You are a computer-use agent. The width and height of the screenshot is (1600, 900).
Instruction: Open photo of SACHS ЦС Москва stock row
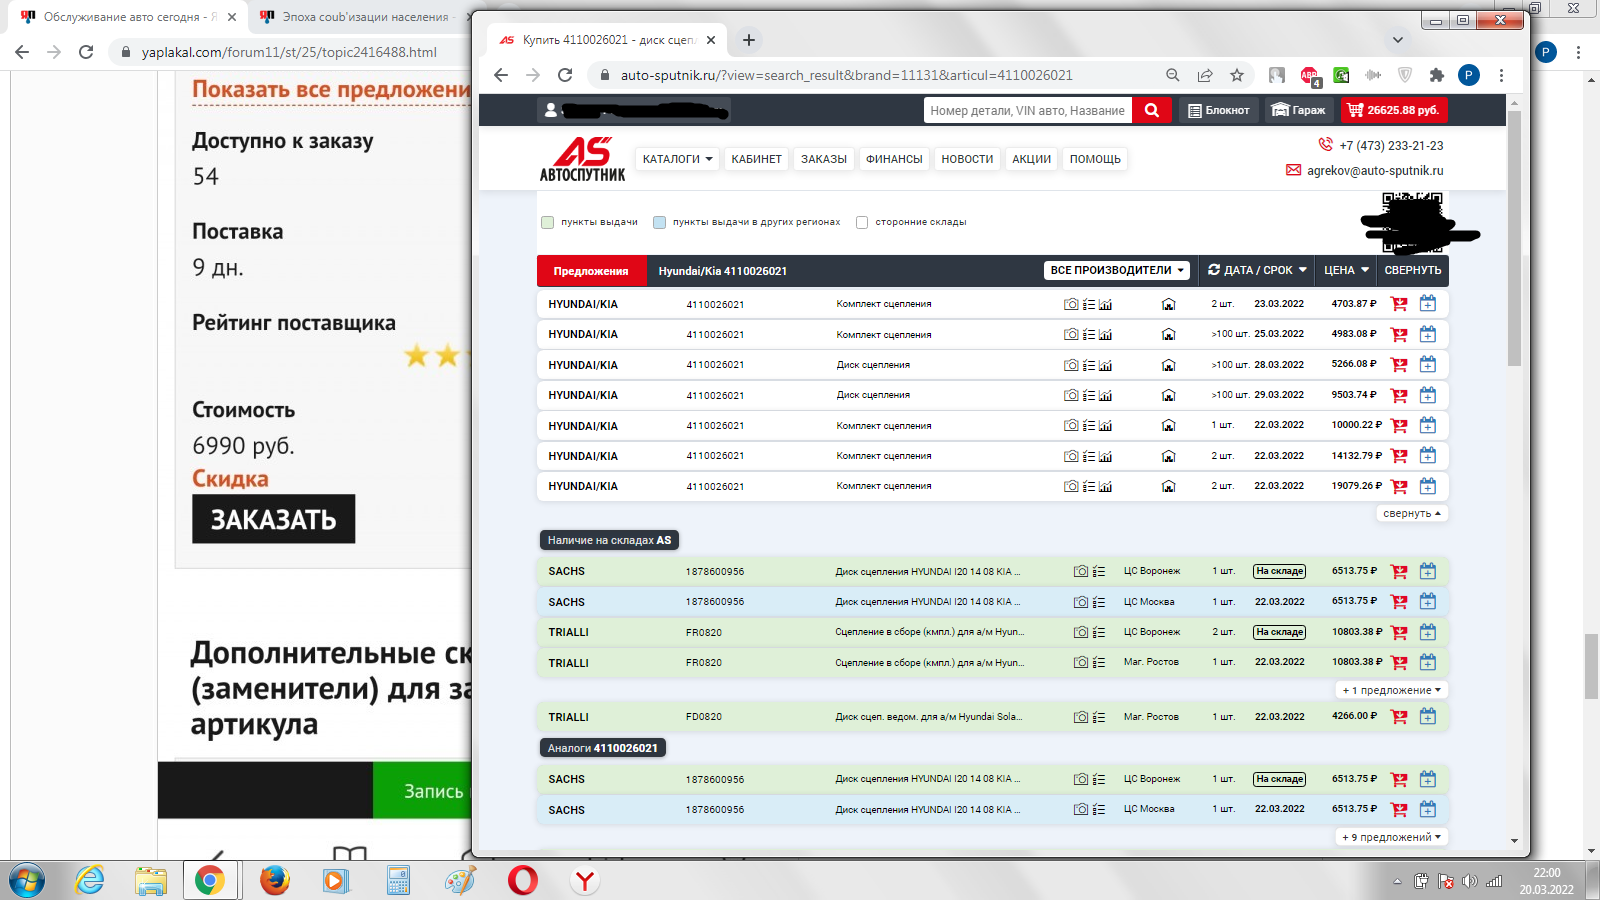1081,602
